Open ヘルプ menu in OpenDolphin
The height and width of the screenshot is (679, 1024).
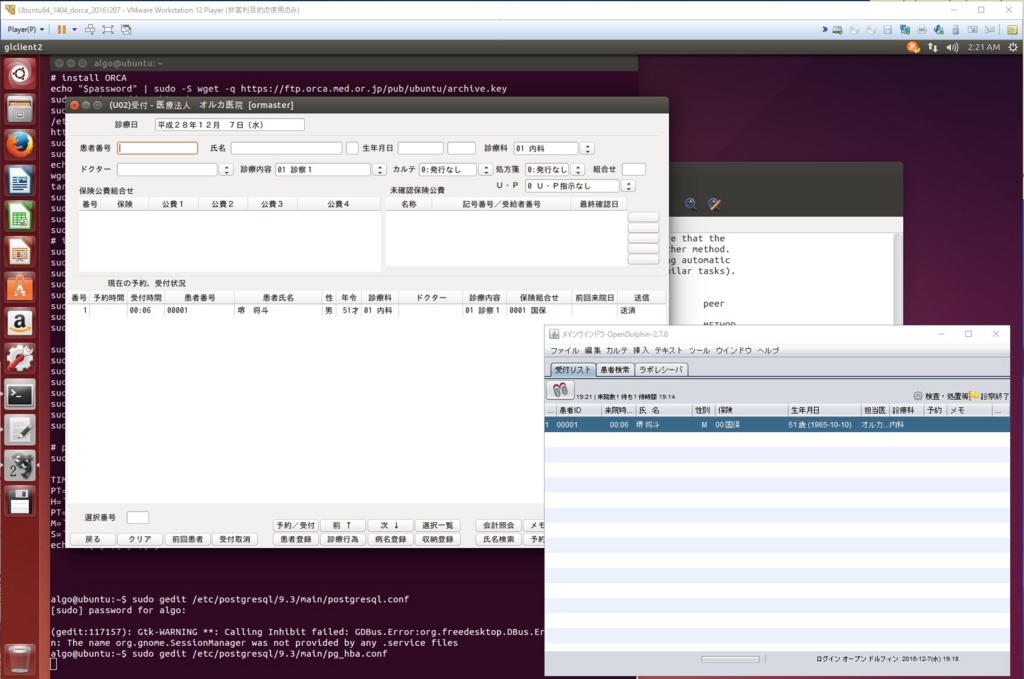click(x=768, y=351)
